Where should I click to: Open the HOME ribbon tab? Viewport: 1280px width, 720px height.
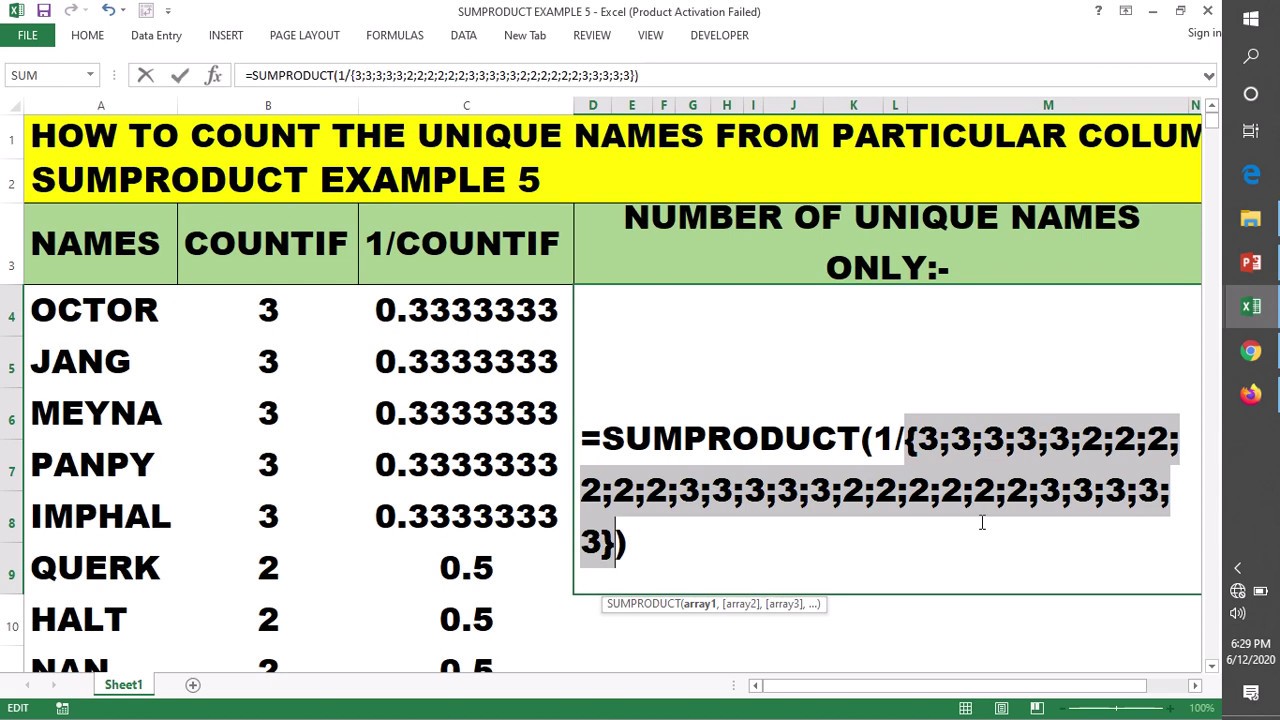87,35
